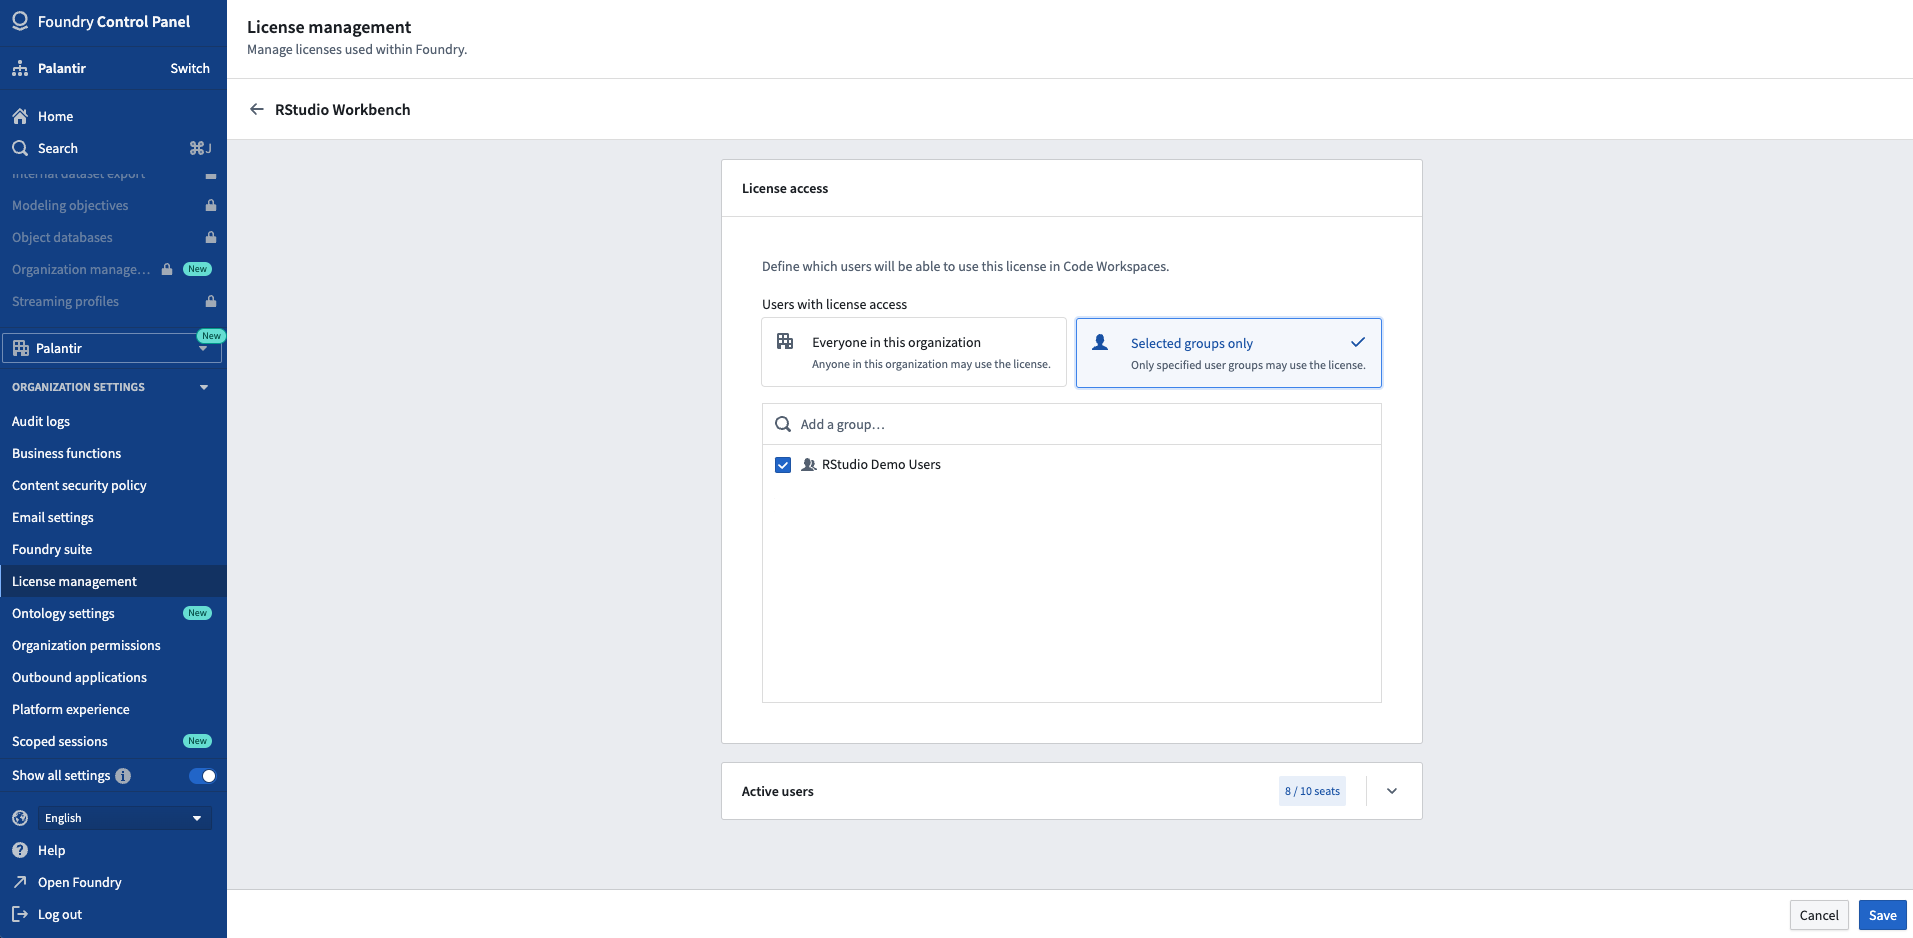Click the info icon next to Show all settings
Image resolution: width=1913 pixels, height=938 pixels.
(123, 776)
